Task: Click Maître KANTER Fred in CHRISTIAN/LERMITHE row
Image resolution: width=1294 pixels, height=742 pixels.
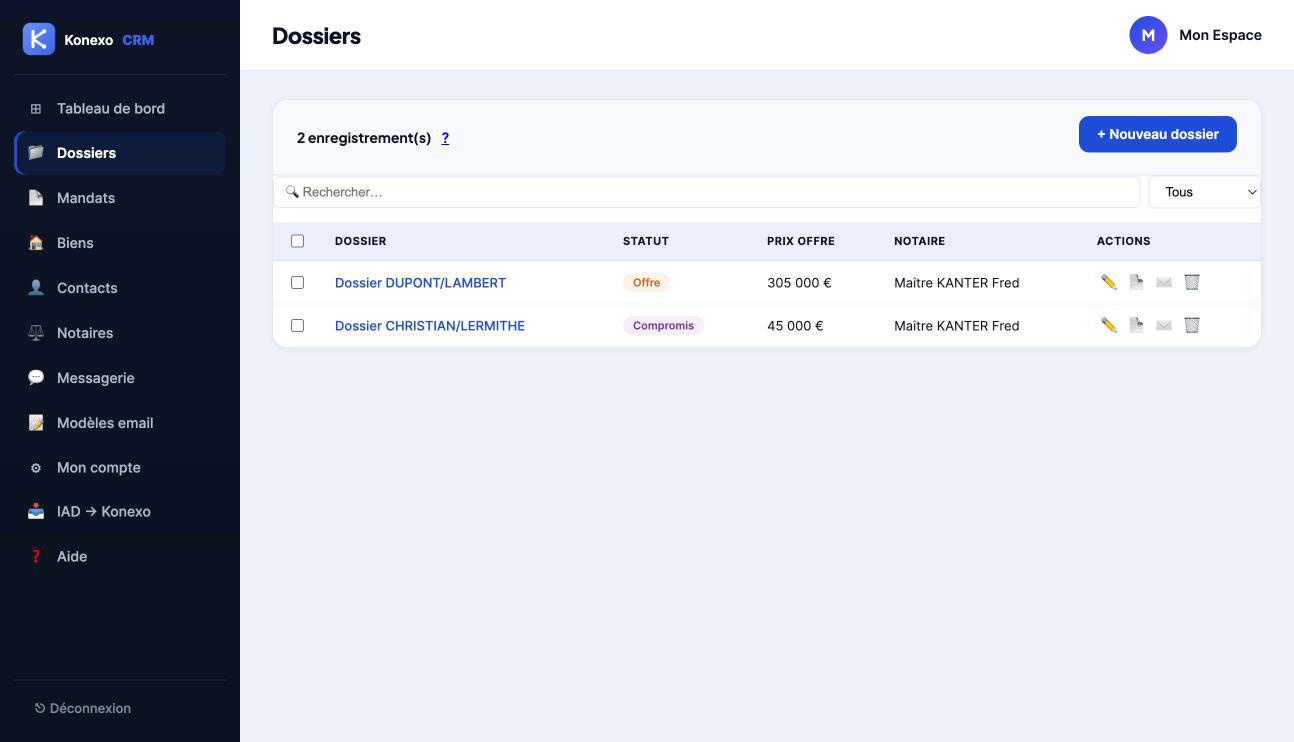Action: coord(957,326)
